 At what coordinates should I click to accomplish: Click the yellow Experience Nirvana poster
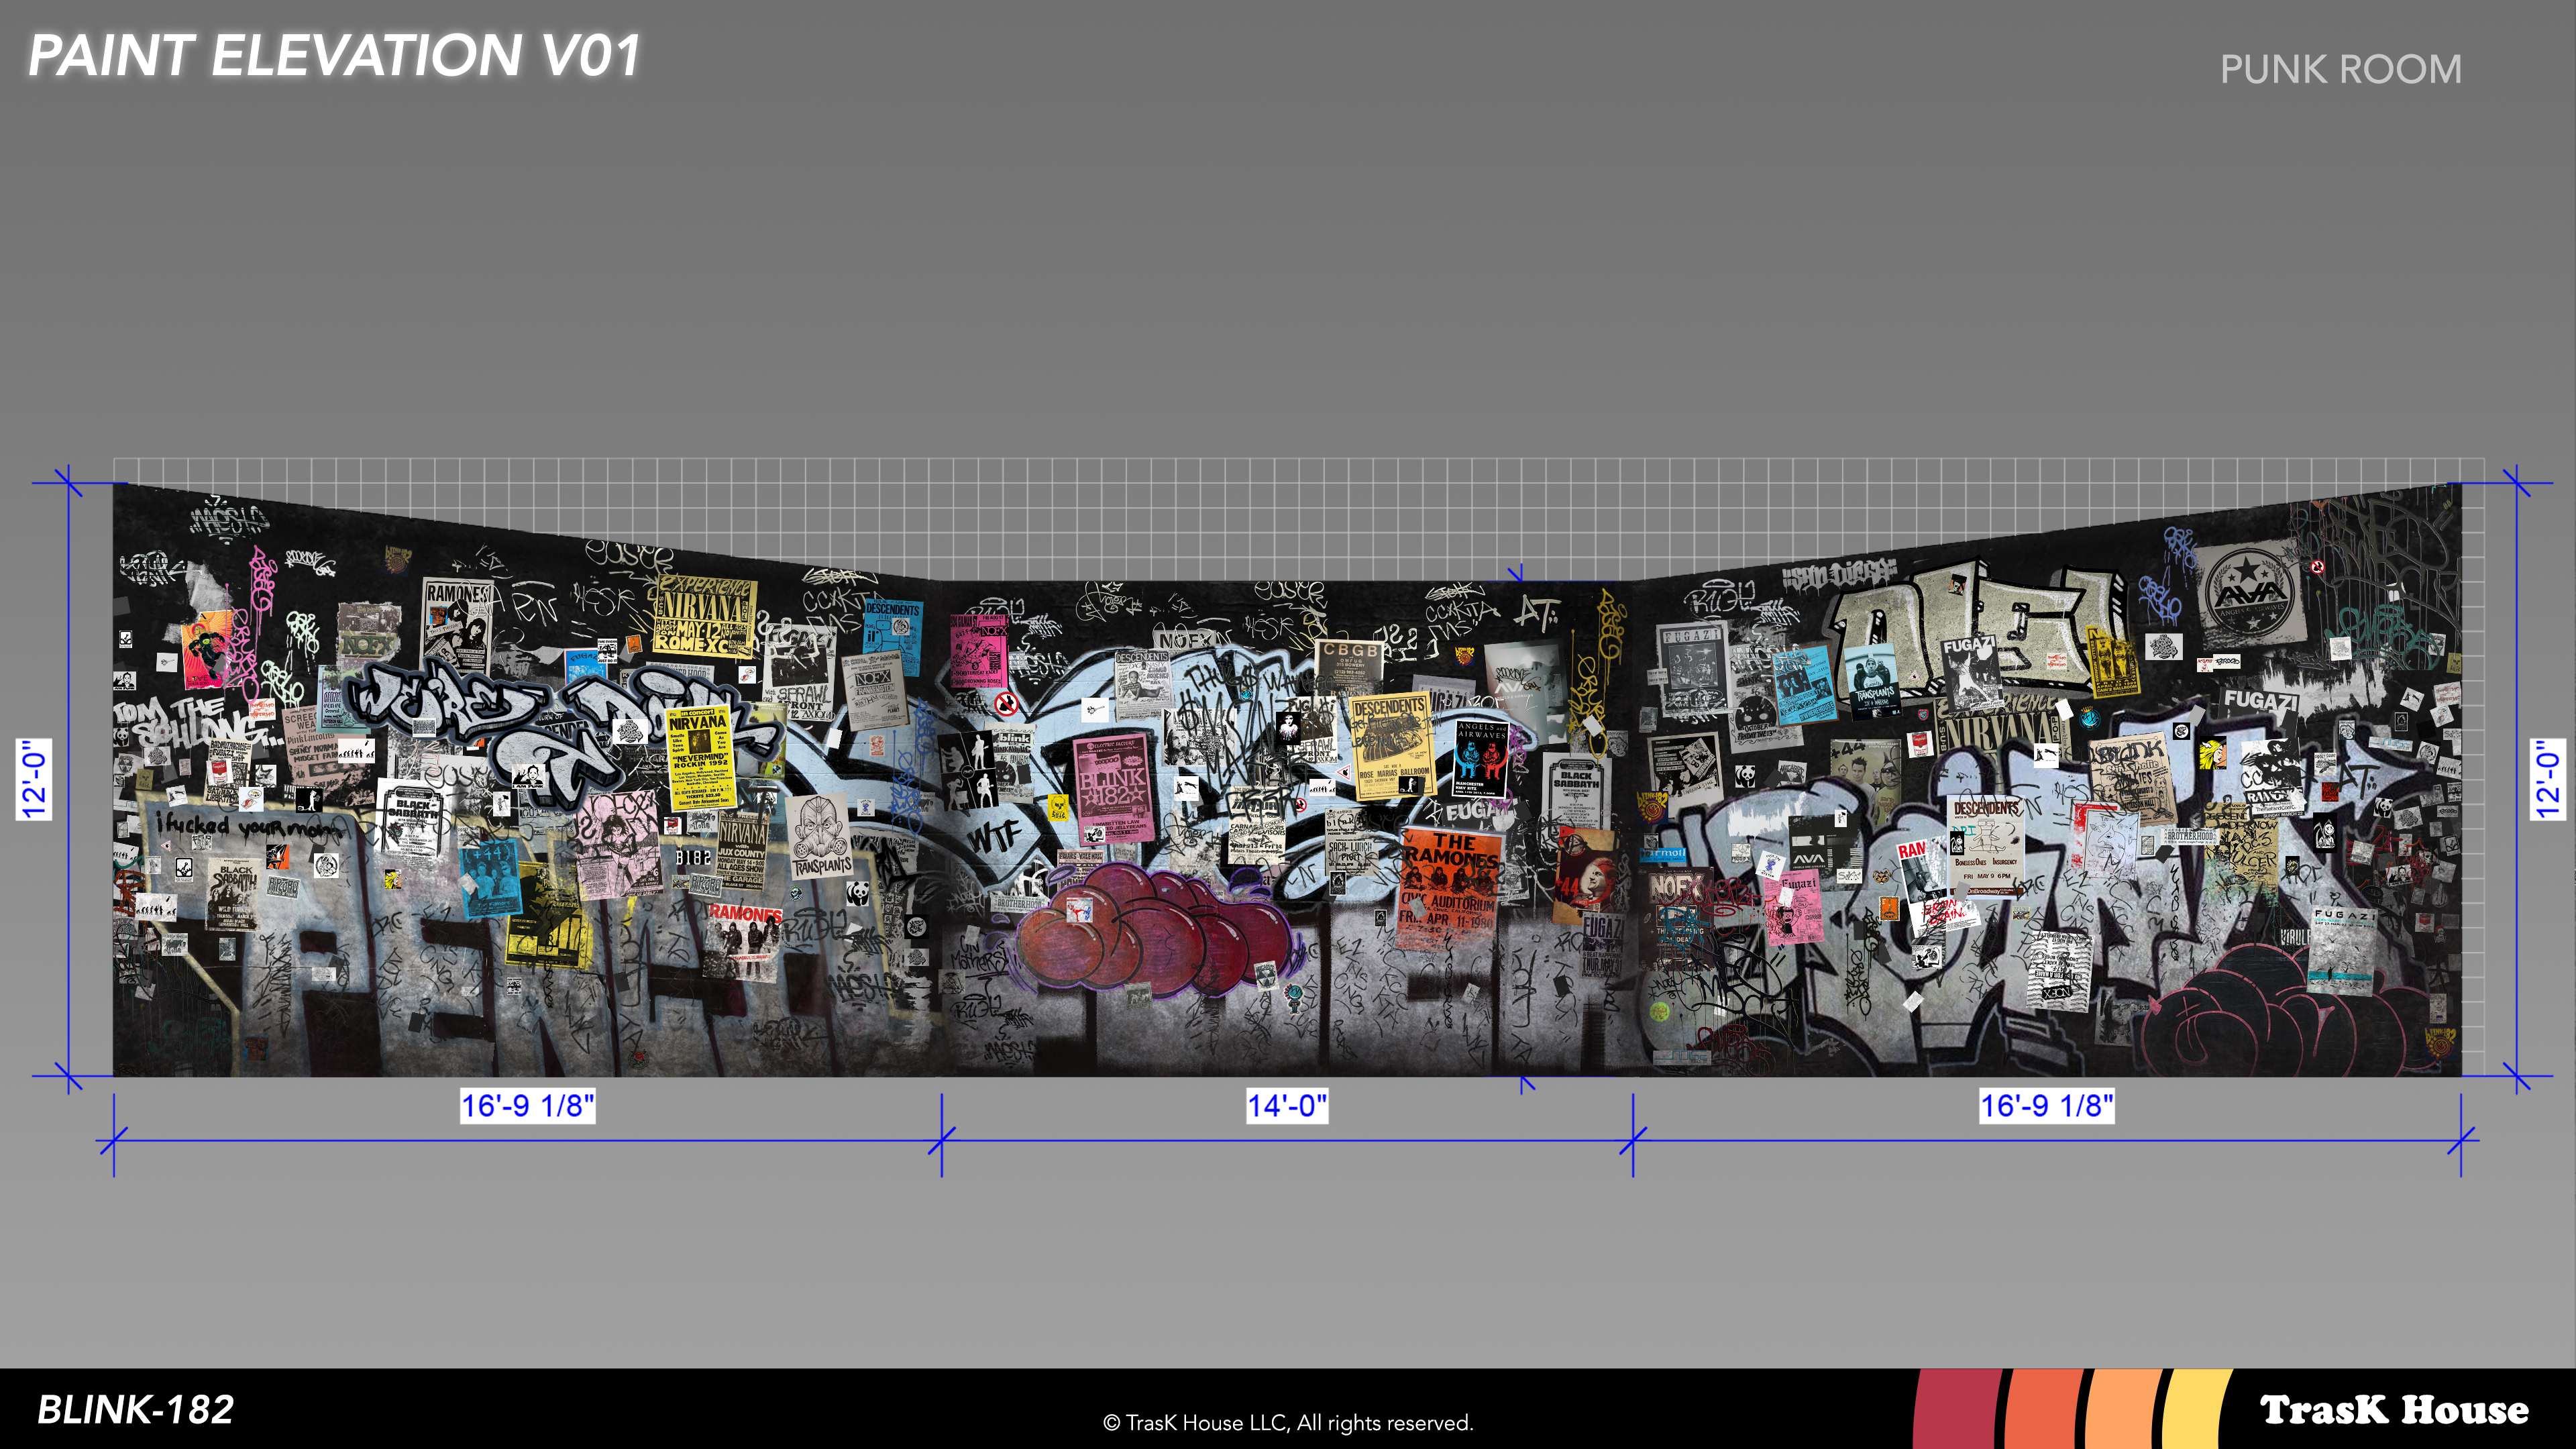click(704, 616)
